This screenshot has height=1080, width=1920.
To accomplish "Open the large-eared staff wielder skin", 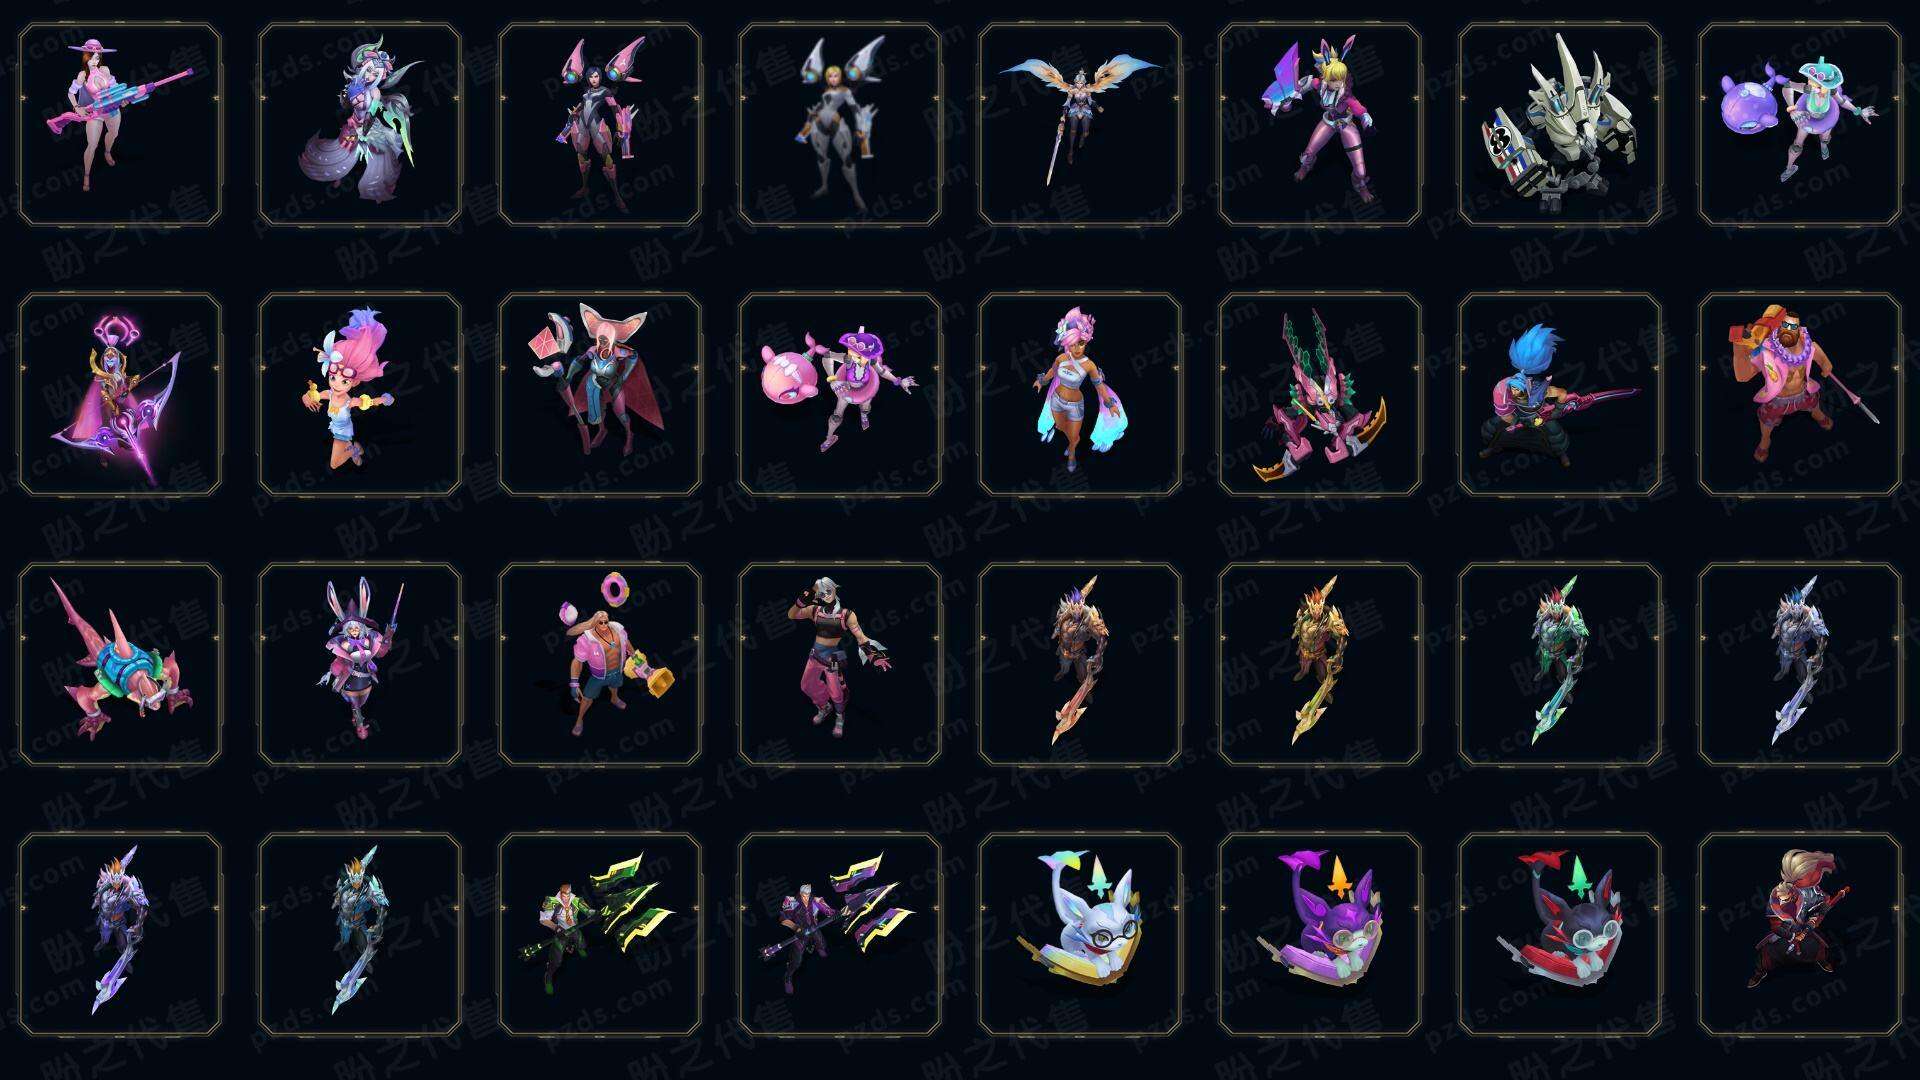I will click(600, 394).
